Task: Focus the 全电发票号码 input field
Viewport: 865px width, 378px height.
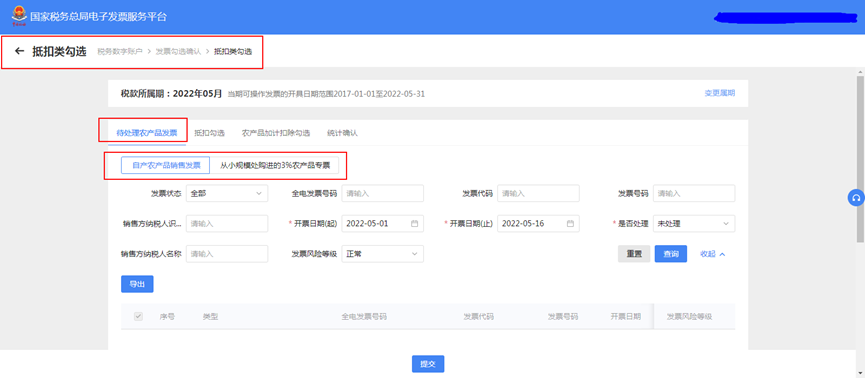Action: click(x=382, y=193)
